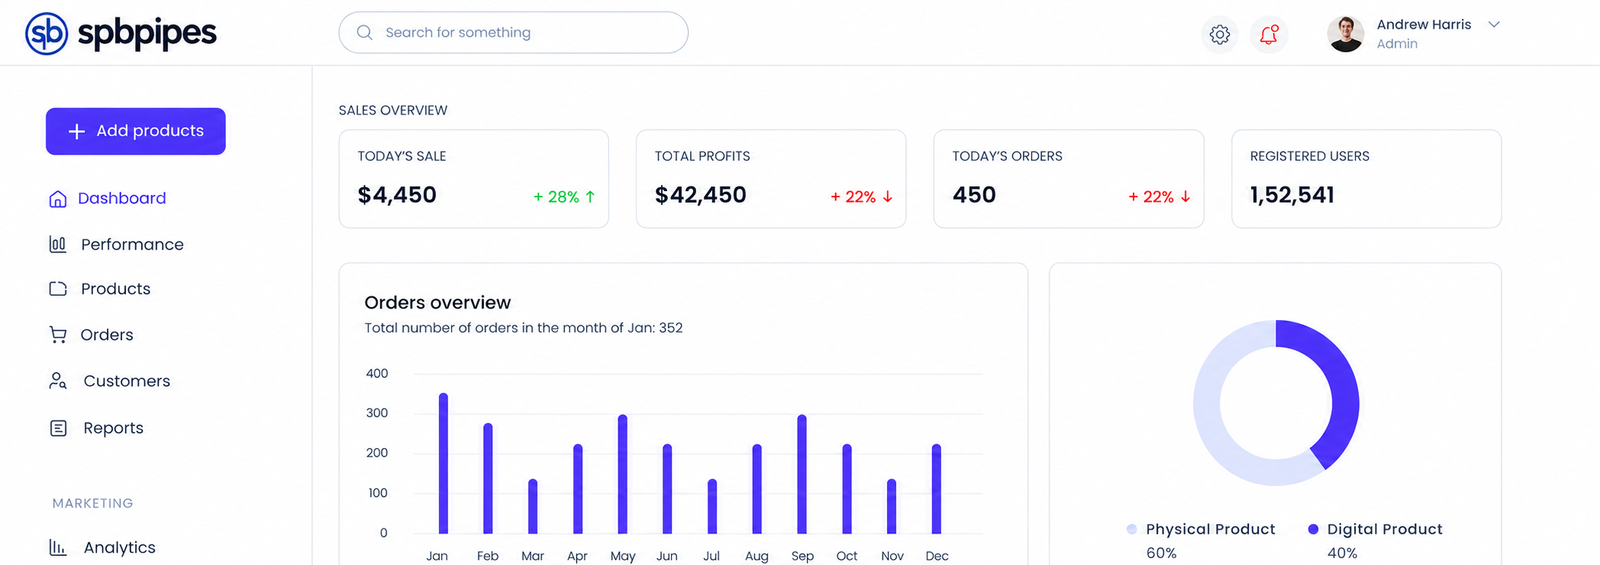Click the $4,450 Today's Sale value
Viewport: 1600px width, 565px height.
[x=397, y=195]
